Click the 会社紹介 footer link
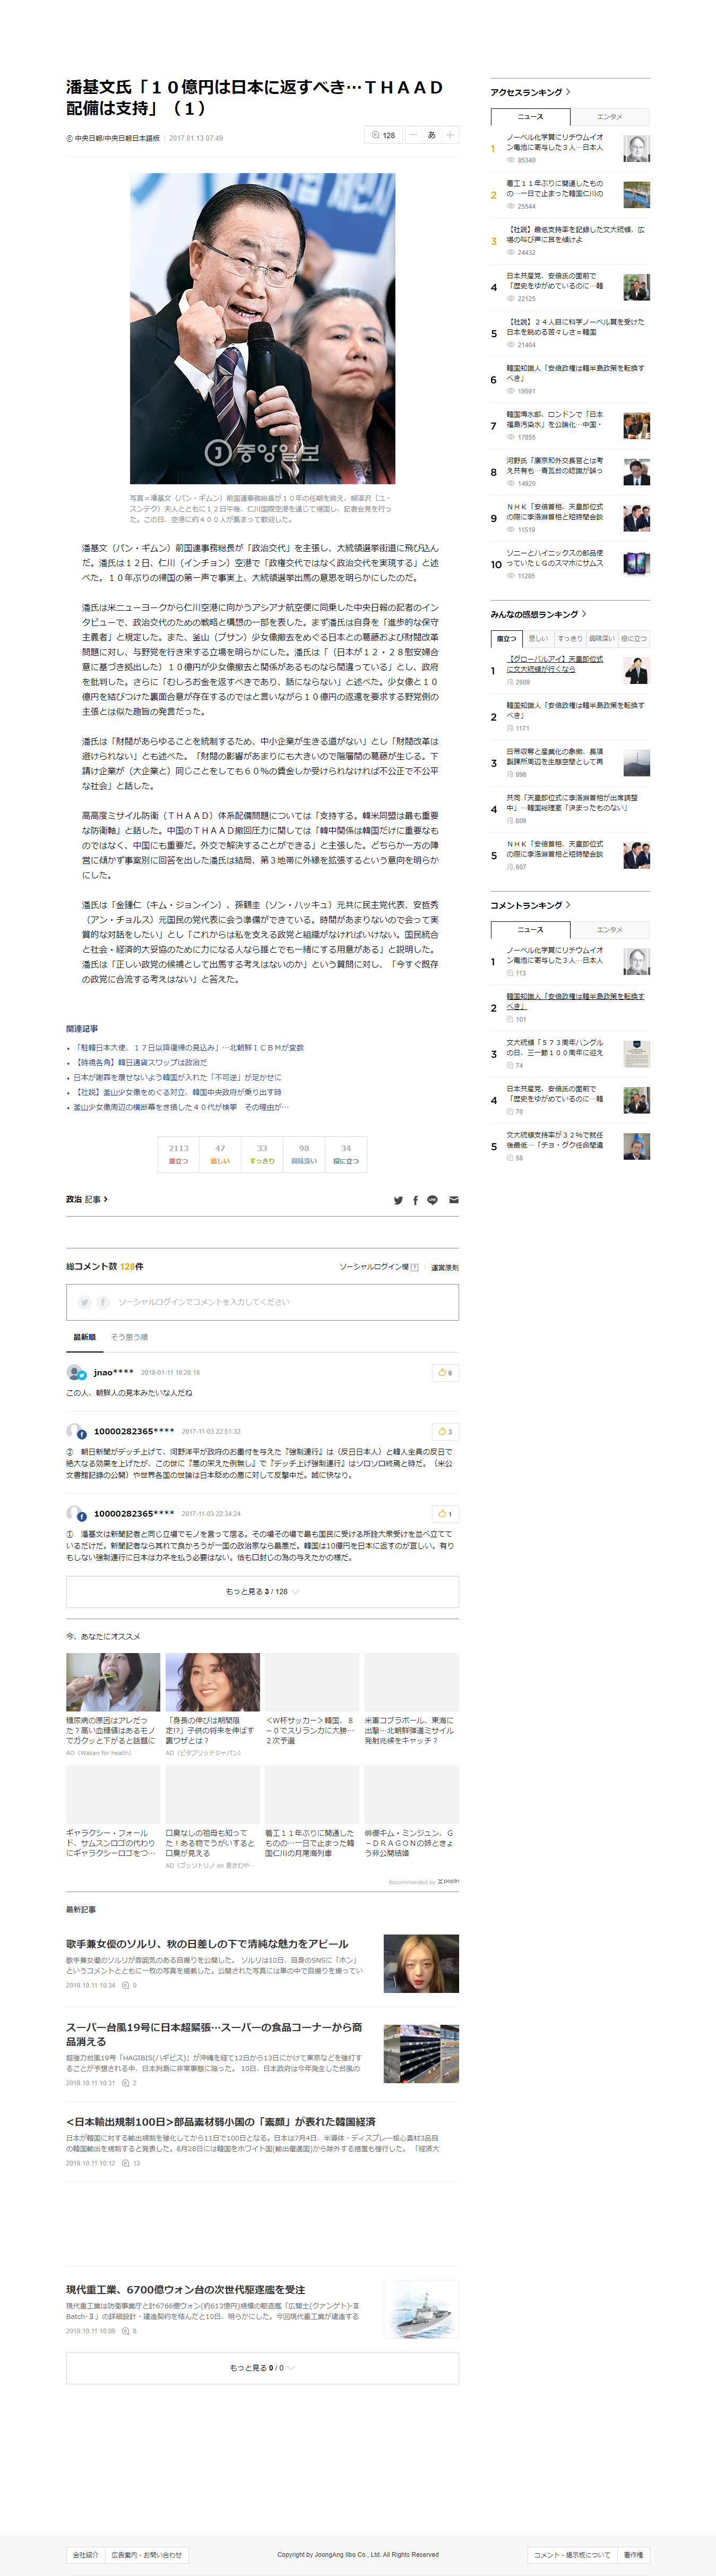 tap(85, 2554)
